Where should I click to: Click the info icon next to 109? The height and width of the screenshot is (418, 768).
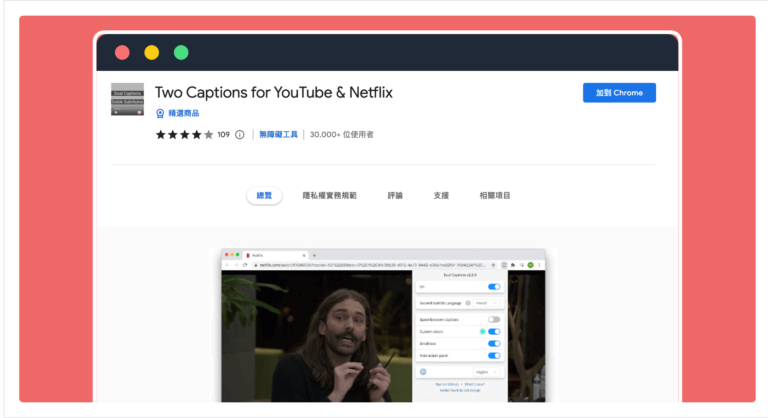[240, 135]
